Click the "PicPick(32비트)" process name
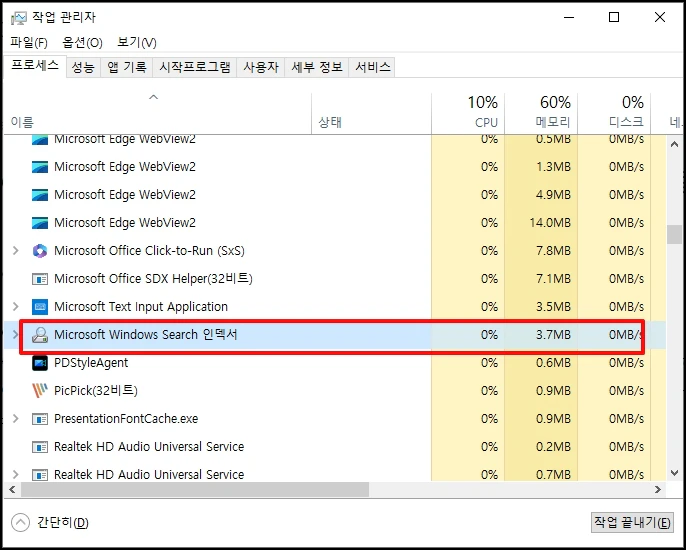686x550 pixels. [x=96, y=390]
